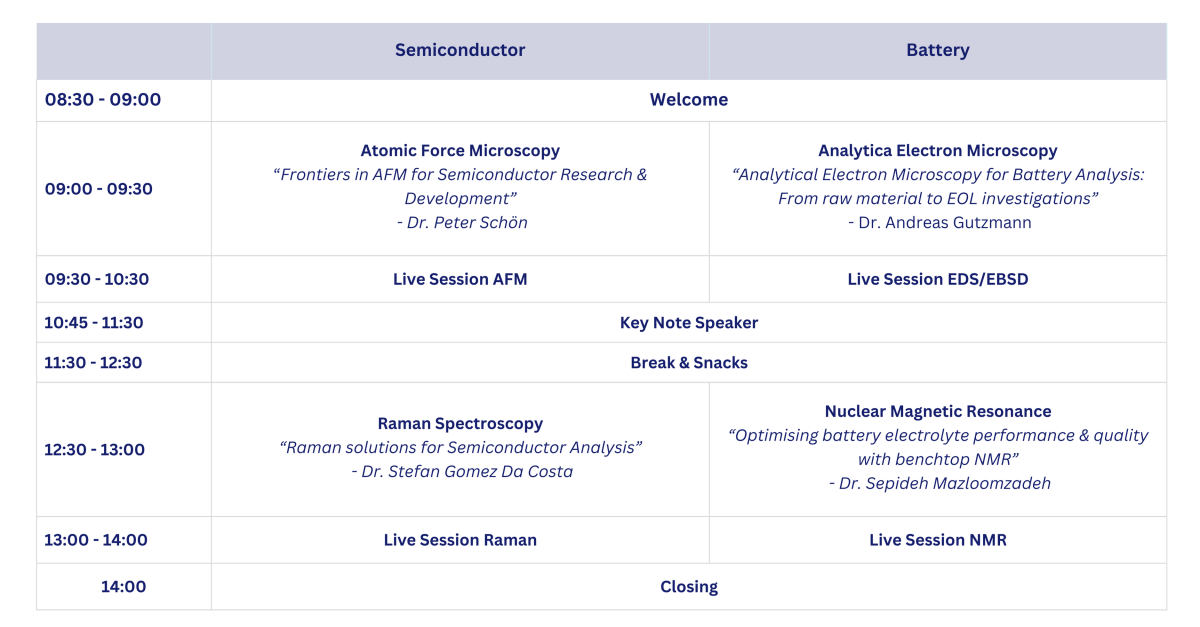This screenshot has width=1200, height=627.
Task: Click the Analytica Electron Microscopy title
Action: click(937, 151)
